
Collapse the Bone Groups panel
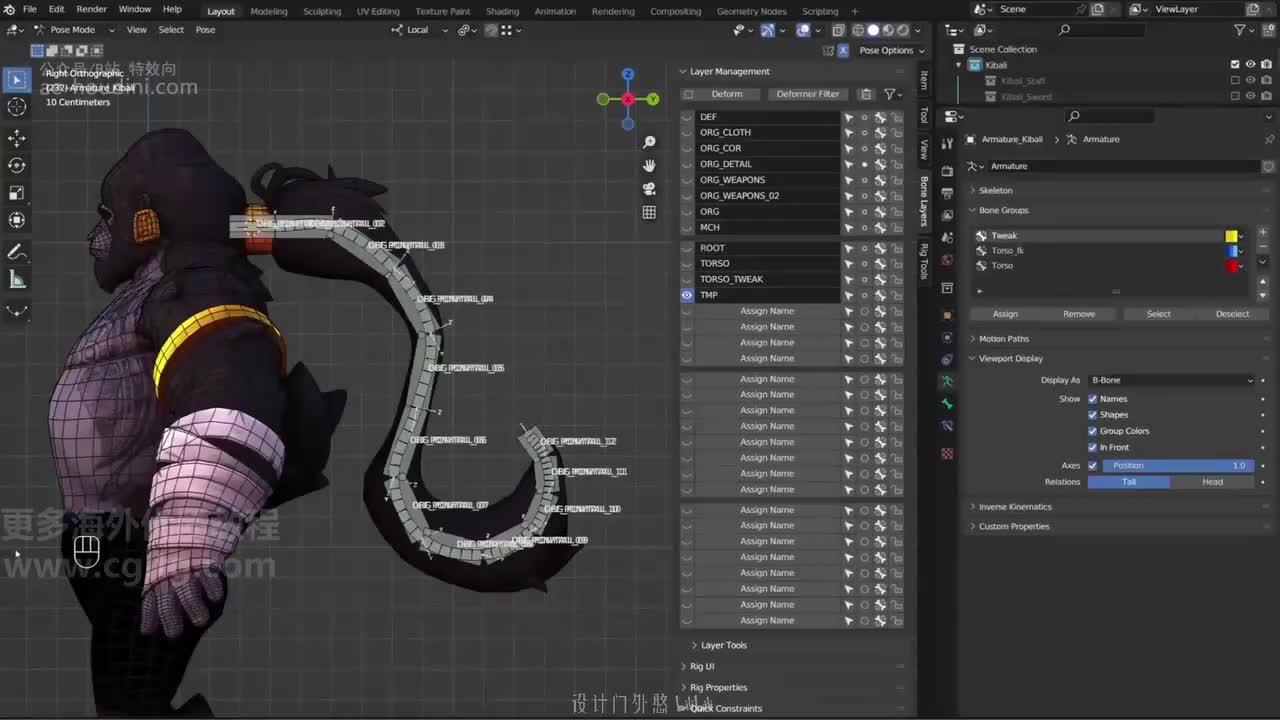[1003, 210]
